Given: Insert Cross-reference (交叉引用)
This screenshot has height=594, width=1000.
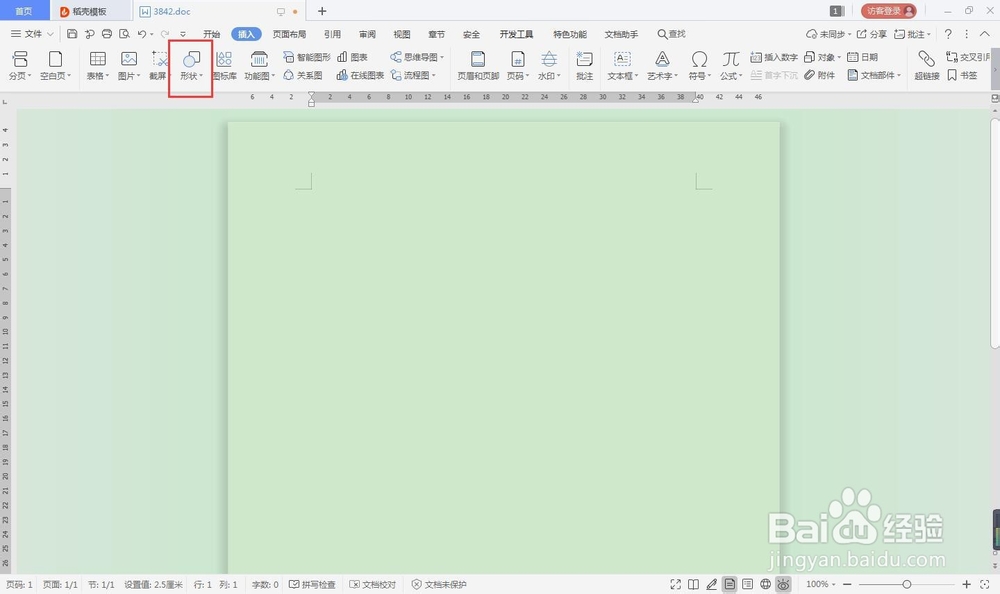Looking at the screenshot, I should (x=969, y=57).
